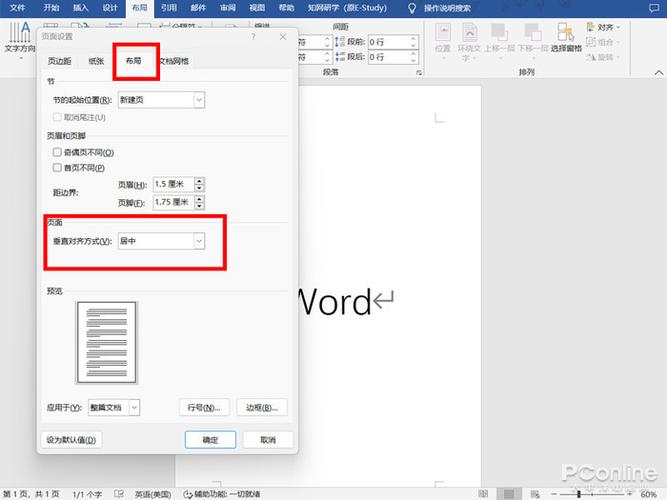Click the 60% zoom level
Image resolution: width=667 pixels, height=500 pixels.
click(648, 494)
